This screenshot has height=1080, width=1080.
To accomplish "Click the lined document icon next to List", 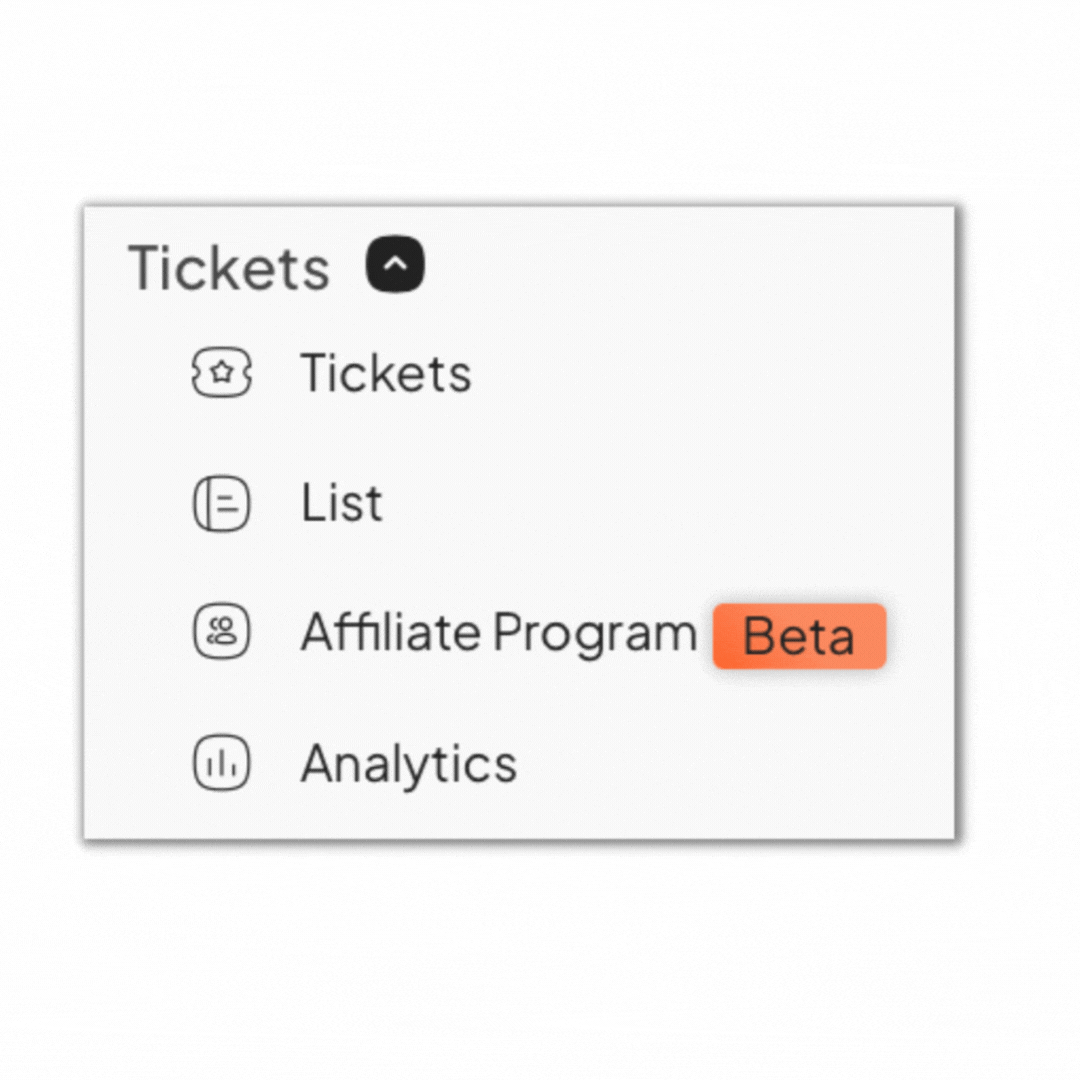I will tap(221, 503).
